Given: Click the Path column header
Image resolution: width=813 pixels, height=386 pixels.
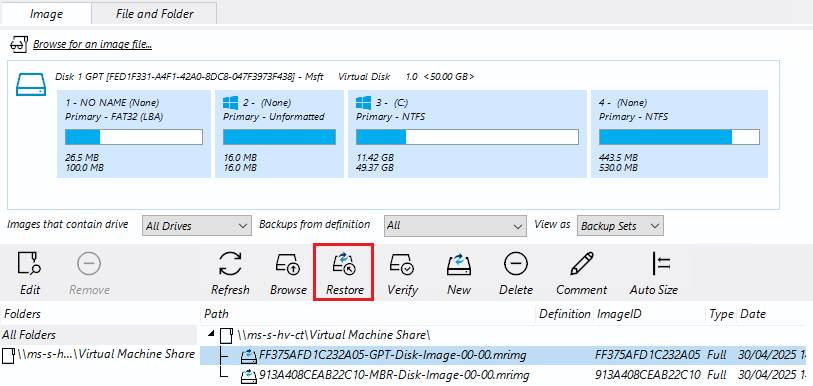Looking at the screenshot, I should point(368,314).
